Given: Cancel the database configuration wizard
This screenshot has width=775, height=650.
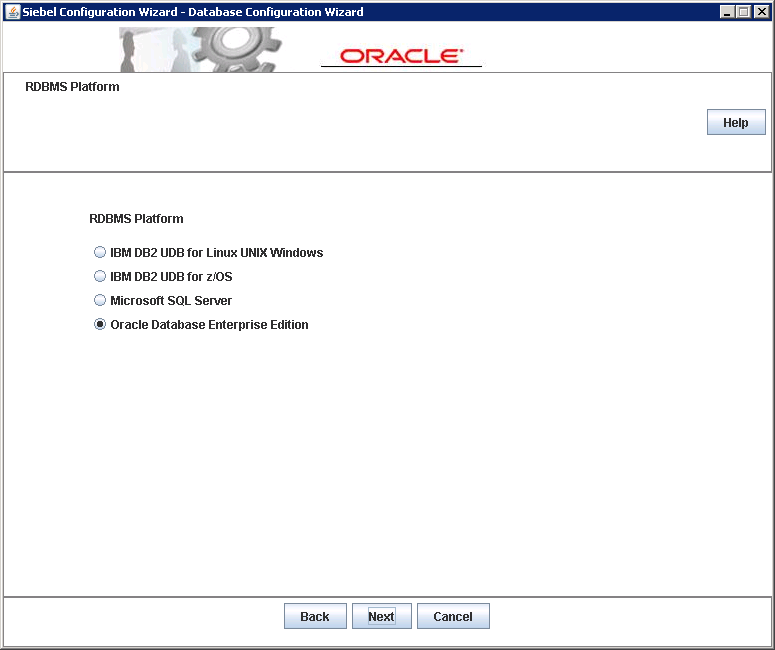Looking at the screenshot, I should pos(453,617).
